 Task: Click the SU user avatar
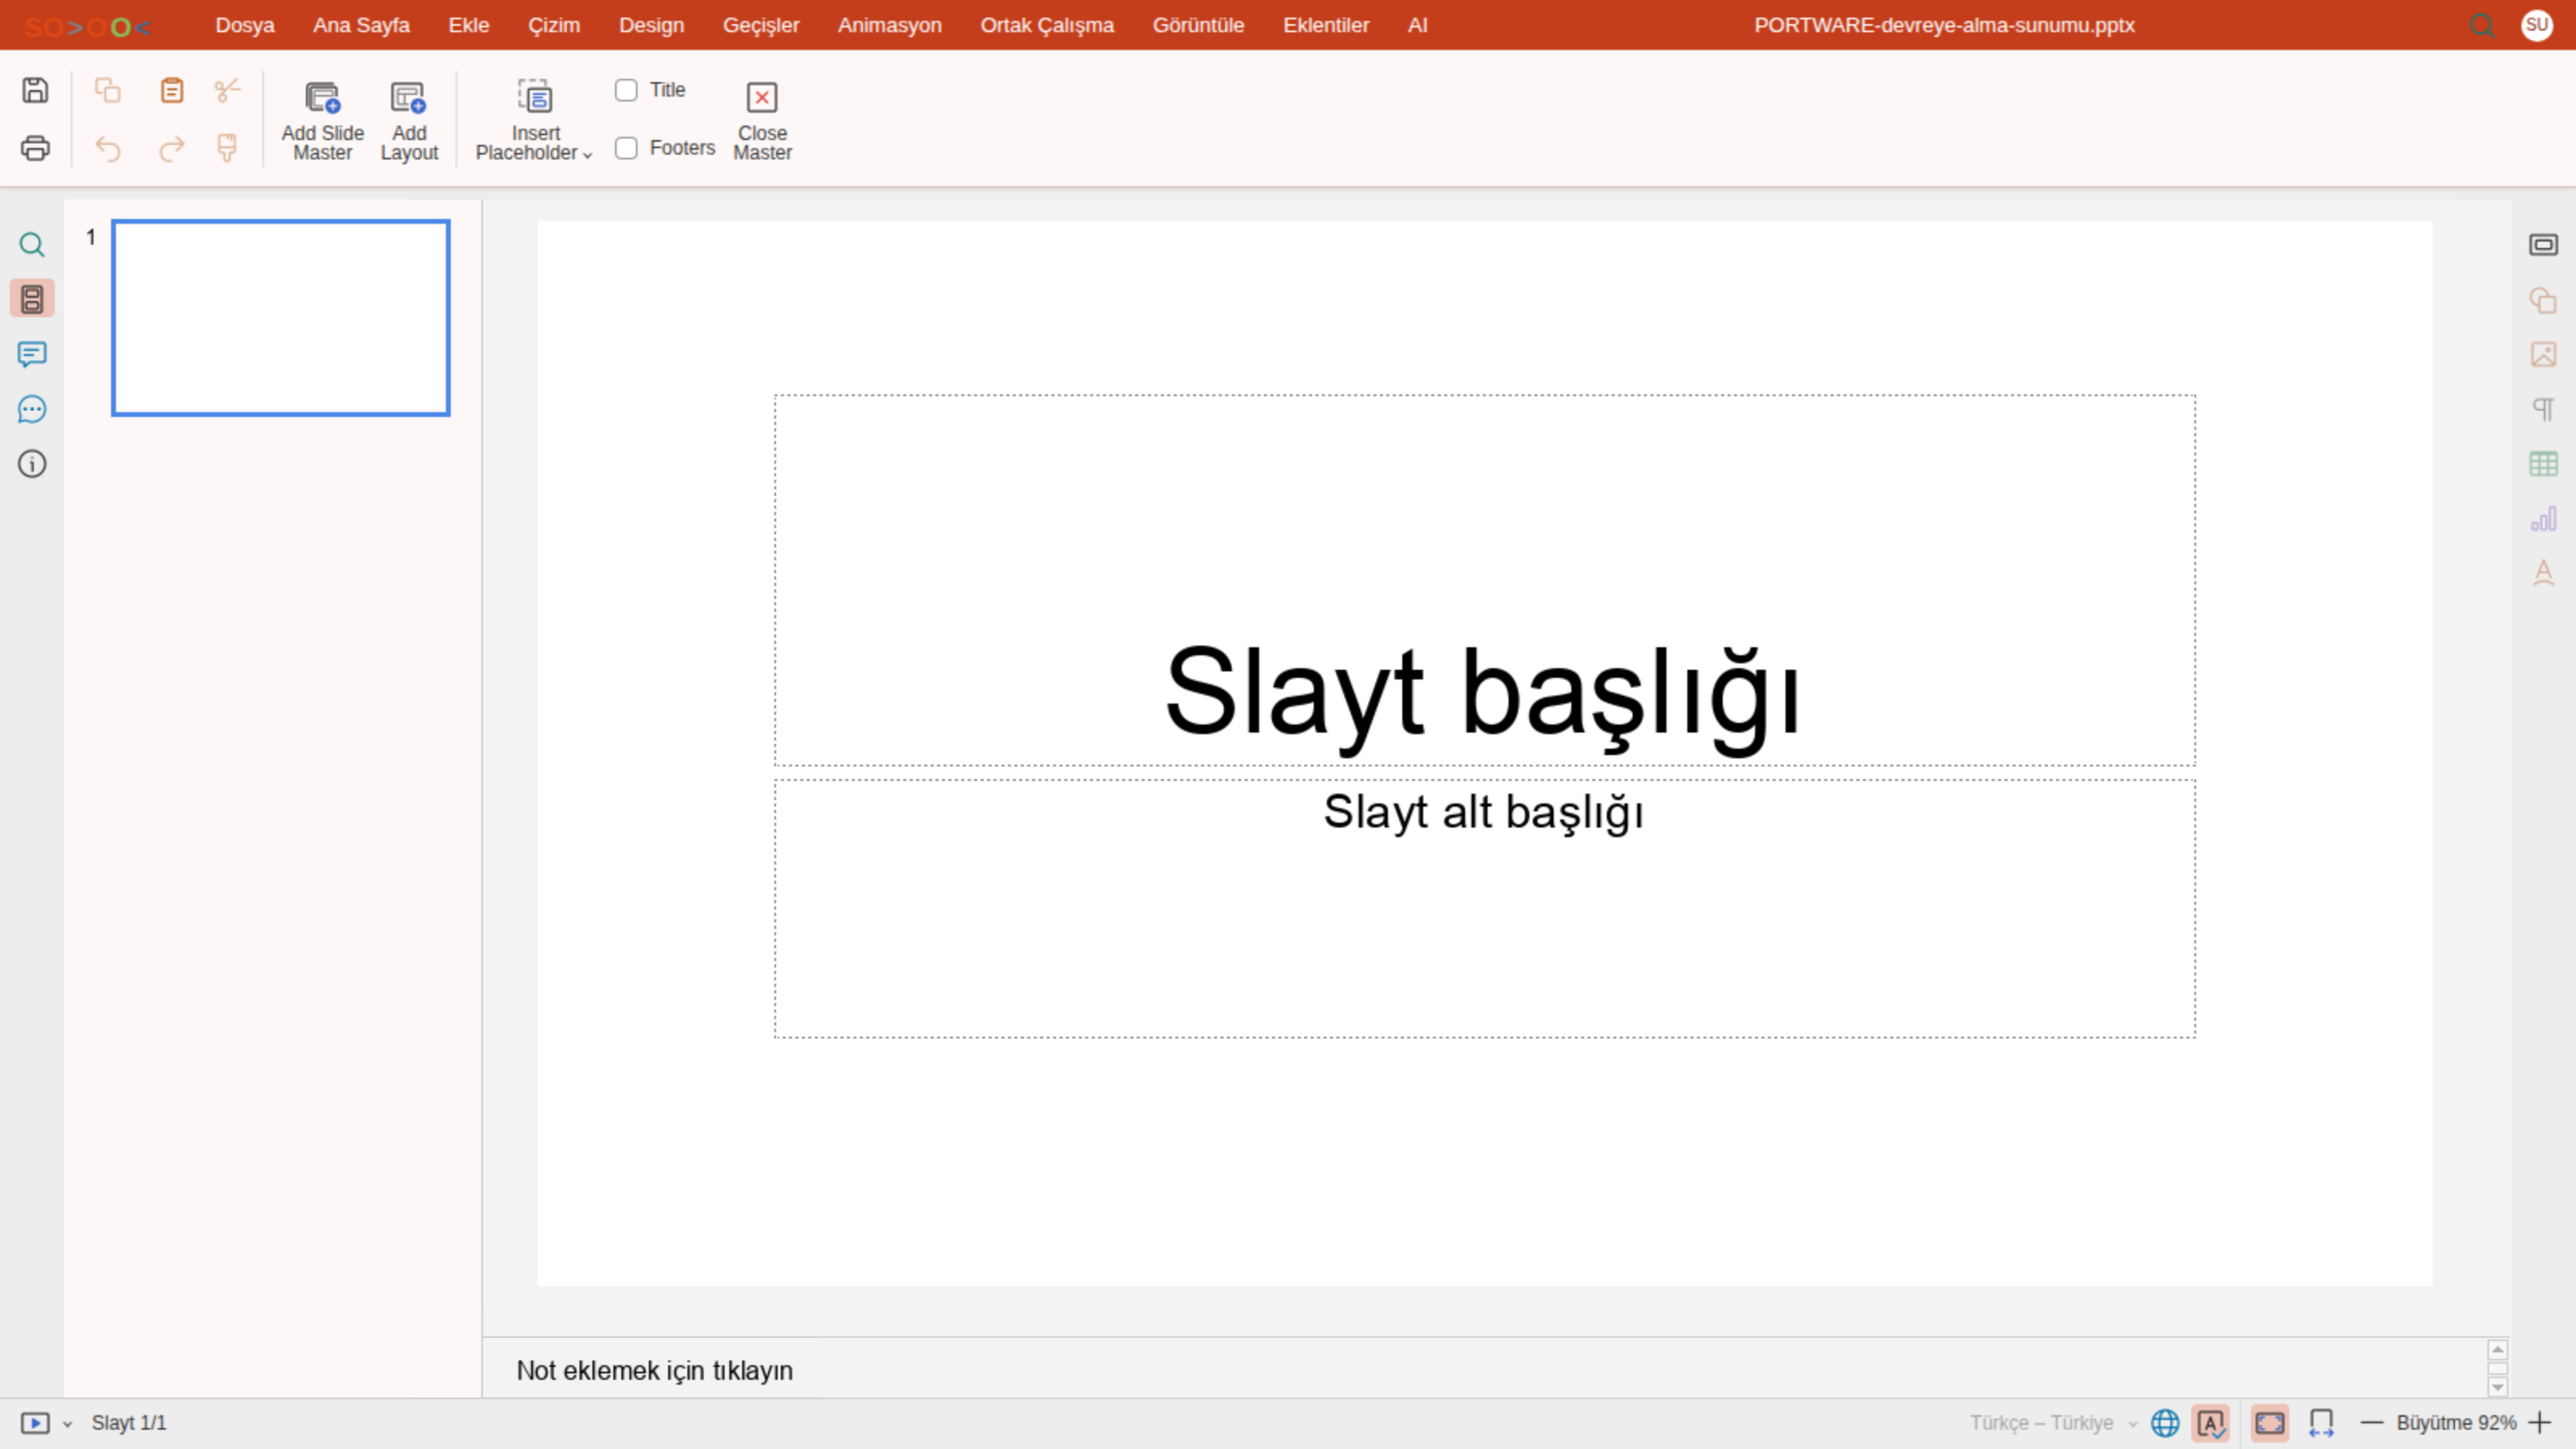click(2537, 25)
